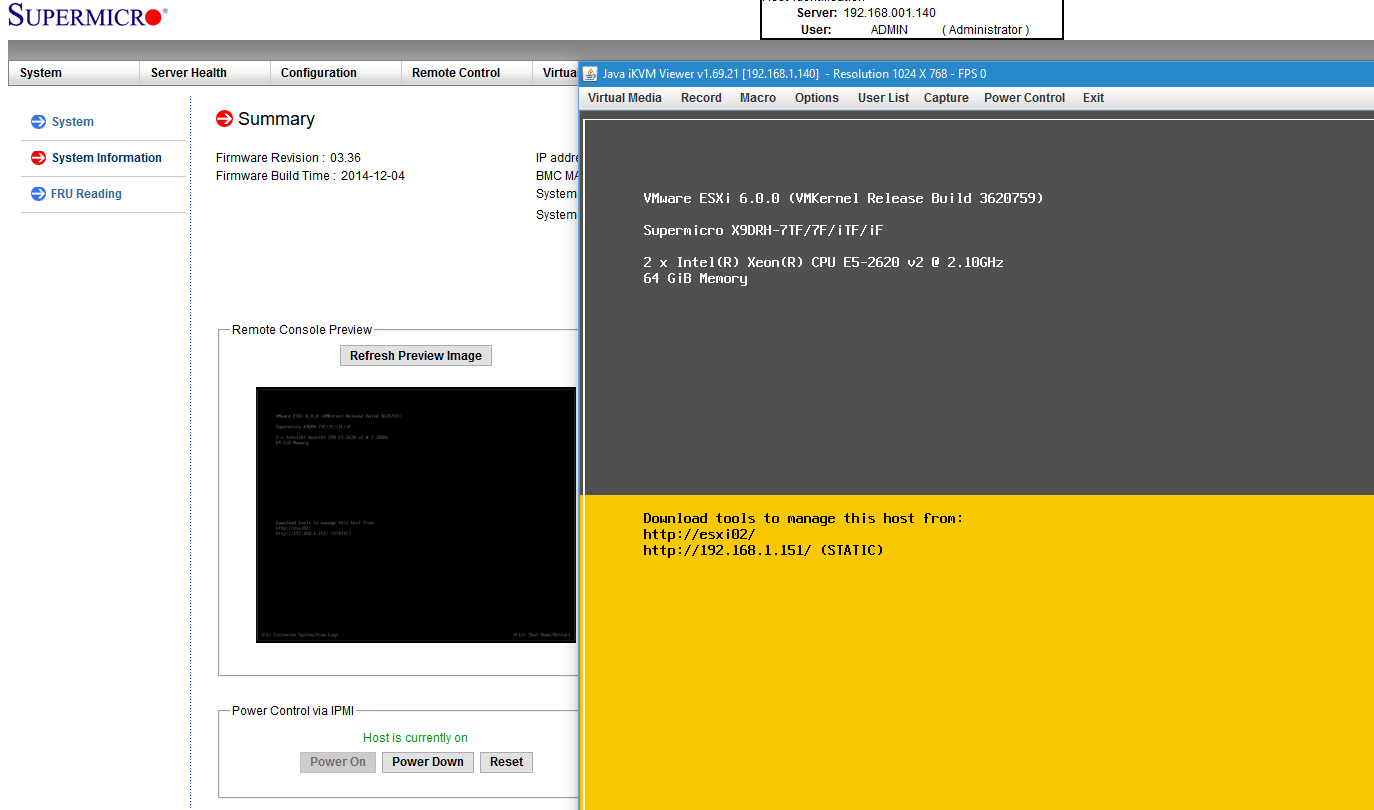Image resolution: width=1374 pixels, height=810 pixels.
Task: Click the VMware ESXi 6.0.0 build line
Action: click(x=843, y=199)
